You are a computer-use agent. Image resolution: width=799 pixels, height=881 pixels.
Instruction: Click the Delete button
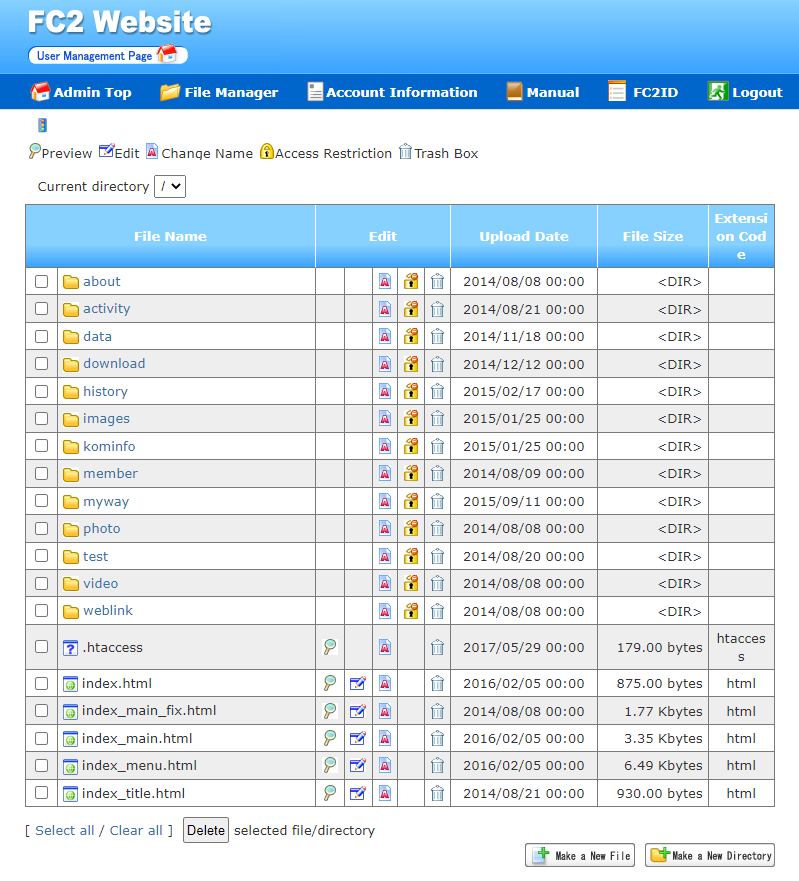[x=206, y=830]
